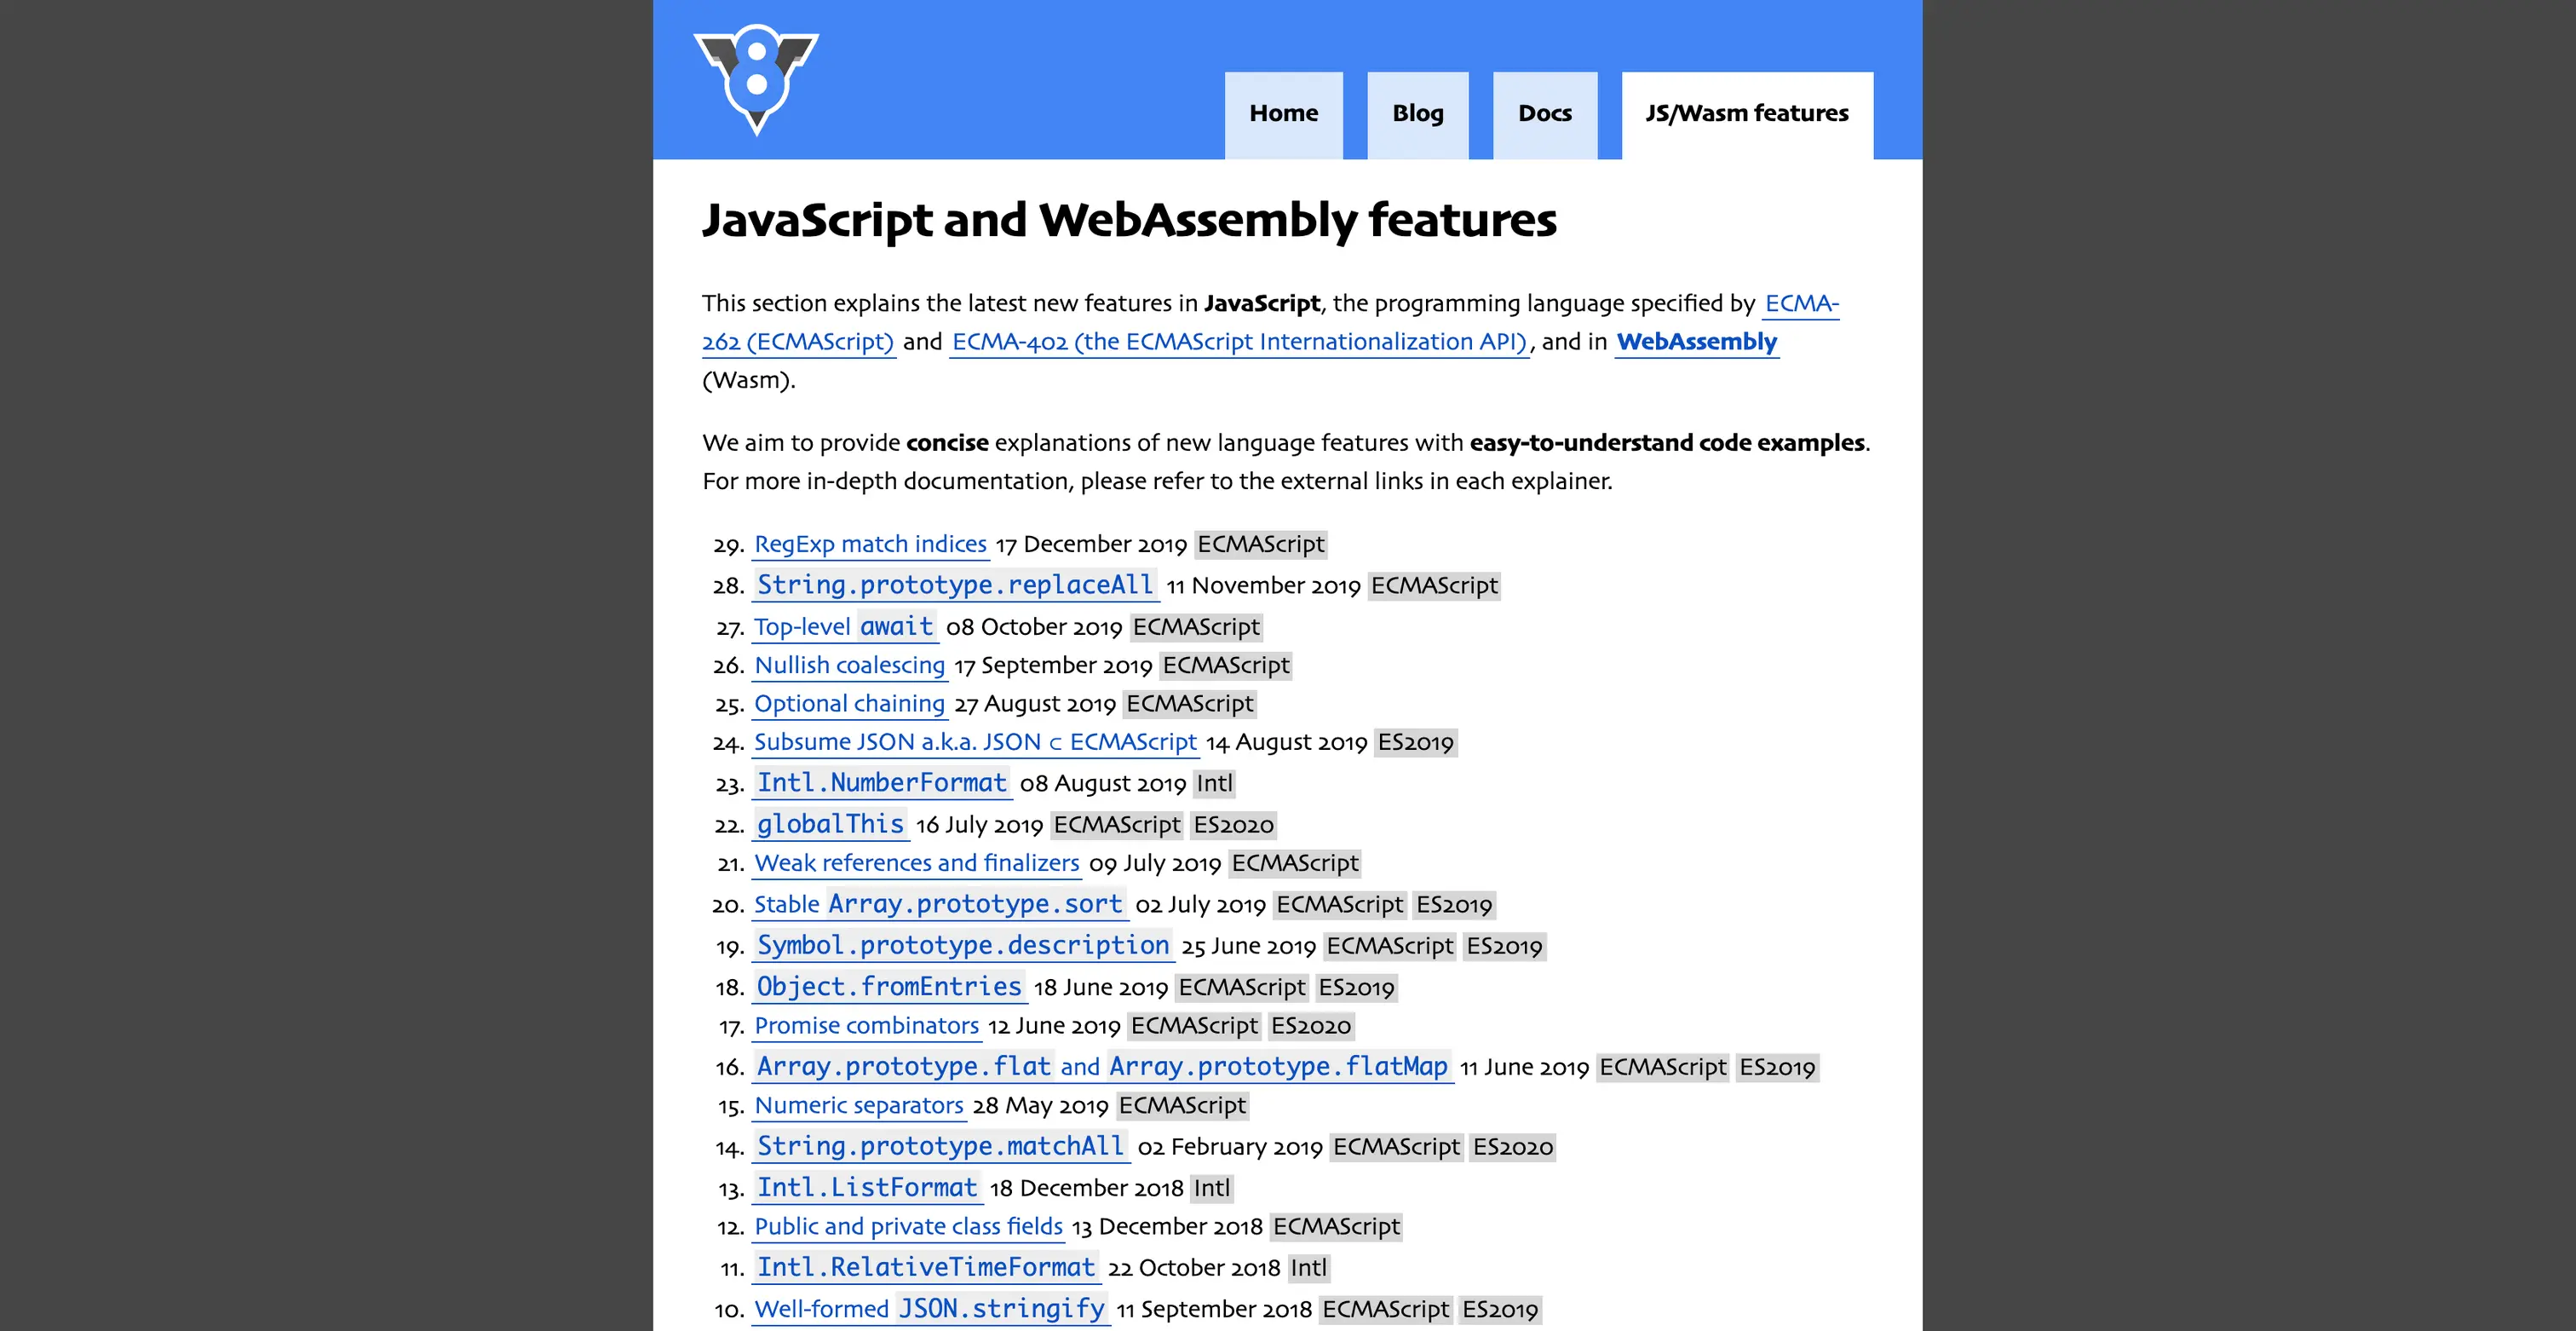Open the Weak references and finalizers link
The image size is (2576, 1331).
[916, 863]
